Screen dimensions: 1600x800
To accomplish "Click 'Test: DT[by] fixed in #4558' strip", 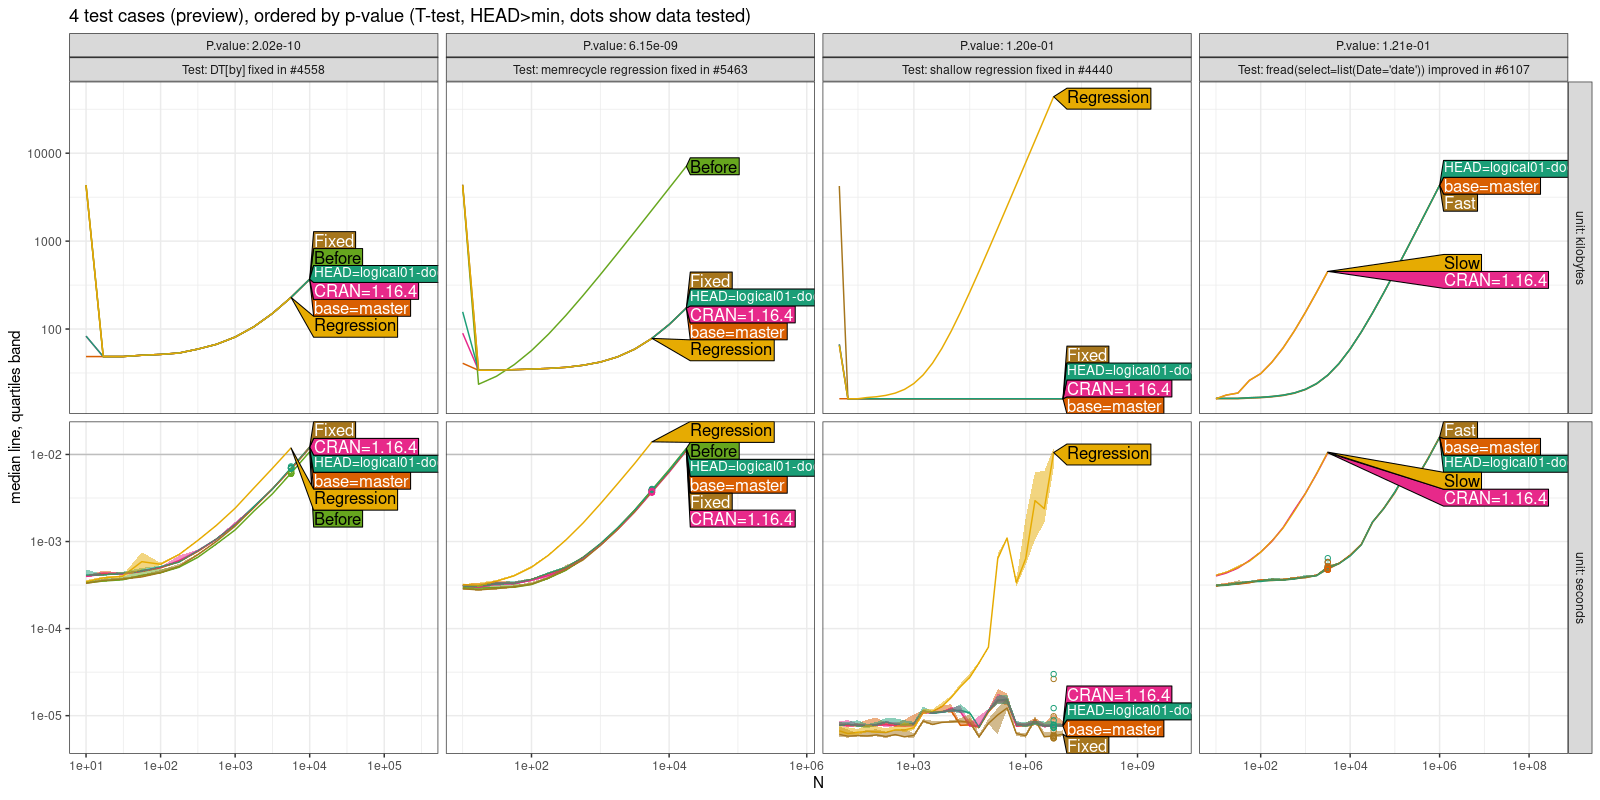I will 253,70.
